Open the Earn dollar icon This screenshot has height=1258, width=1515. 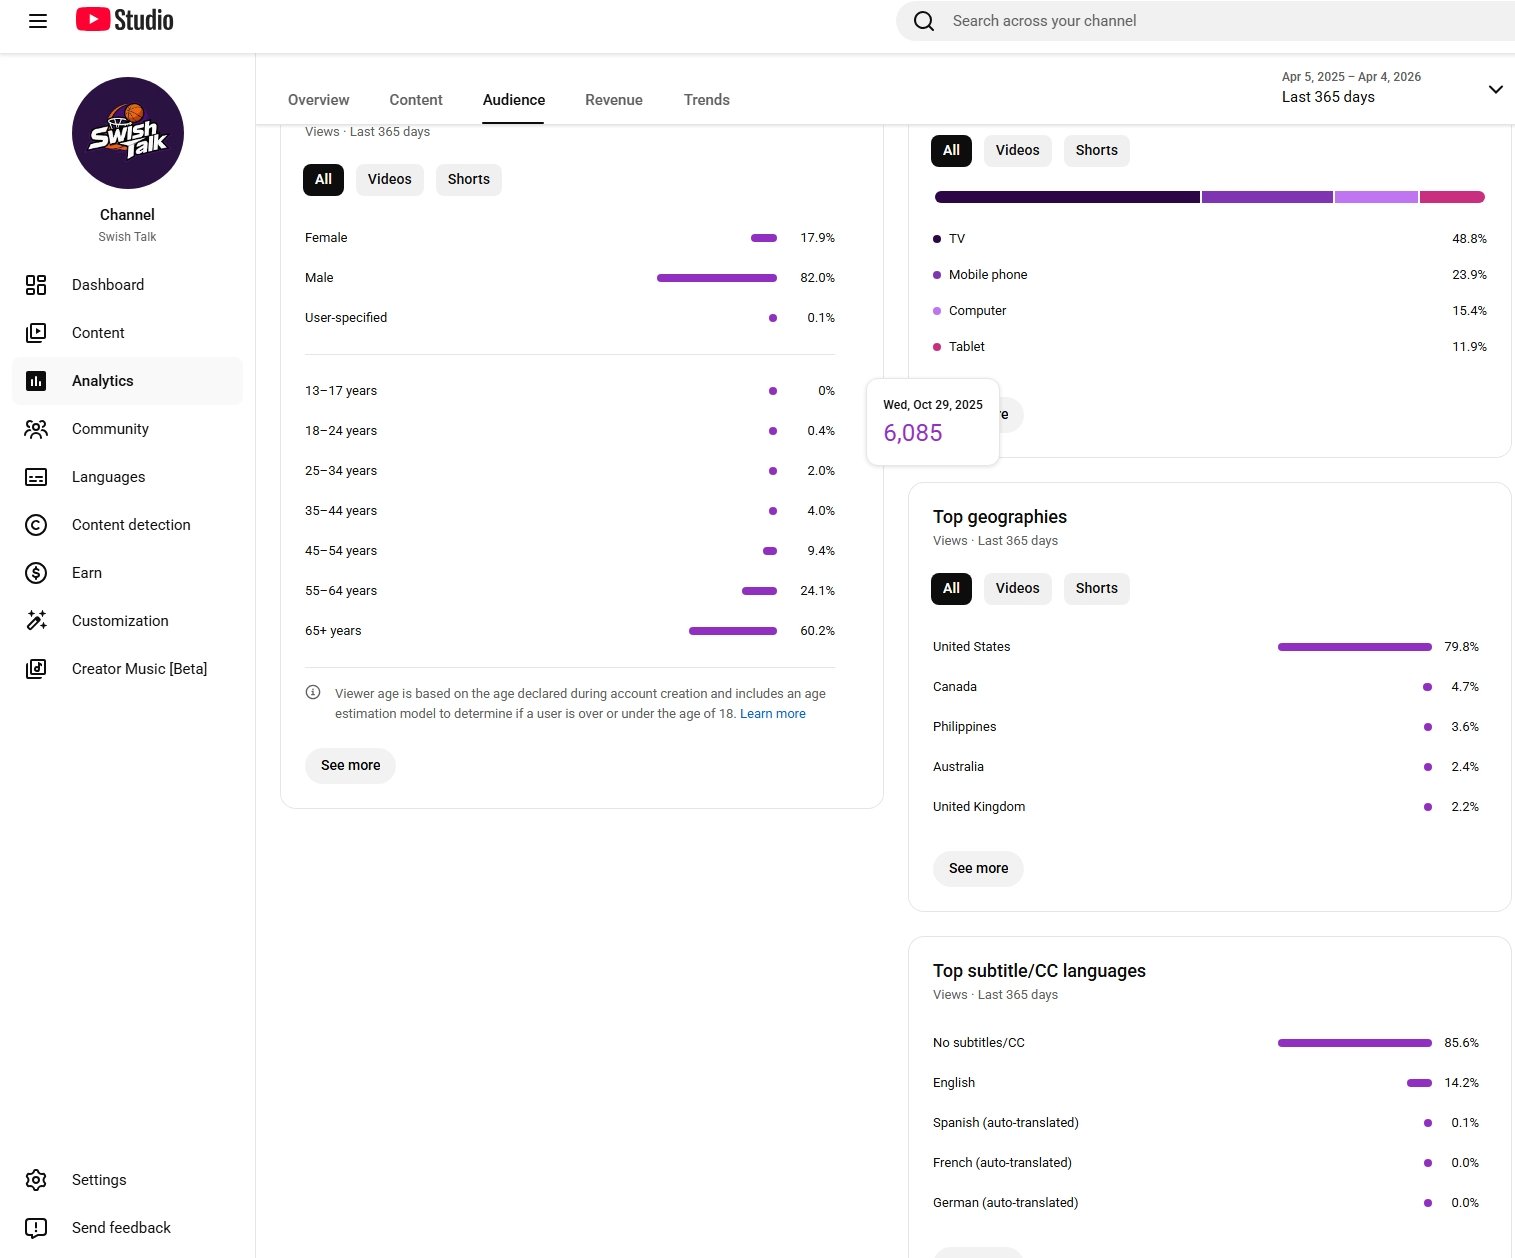36,573
